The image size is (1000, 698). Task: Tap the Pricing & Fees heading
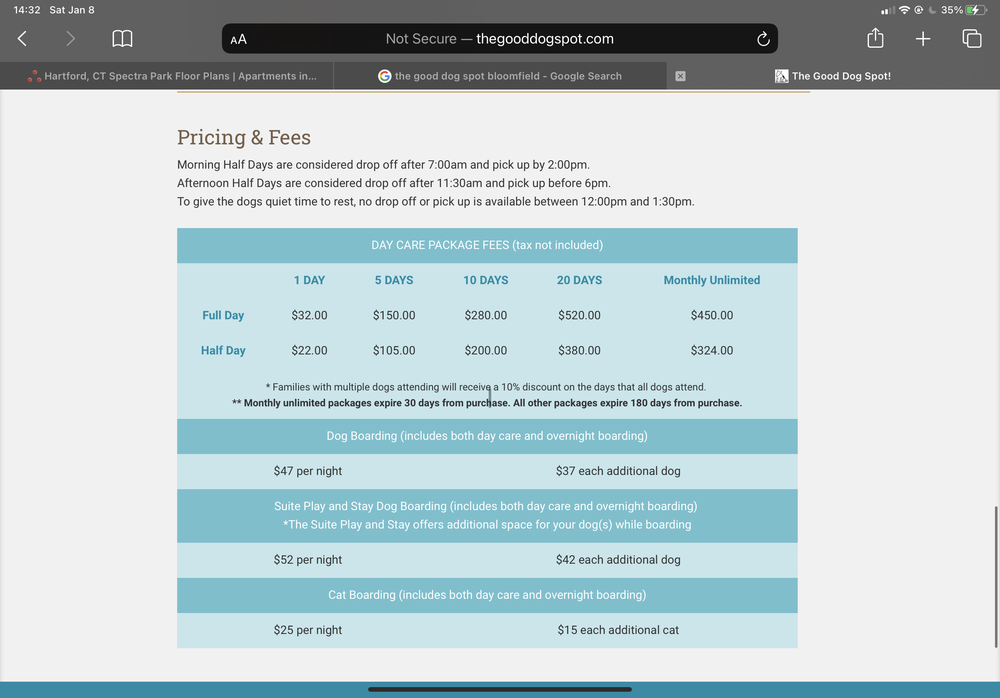(244, 138)
